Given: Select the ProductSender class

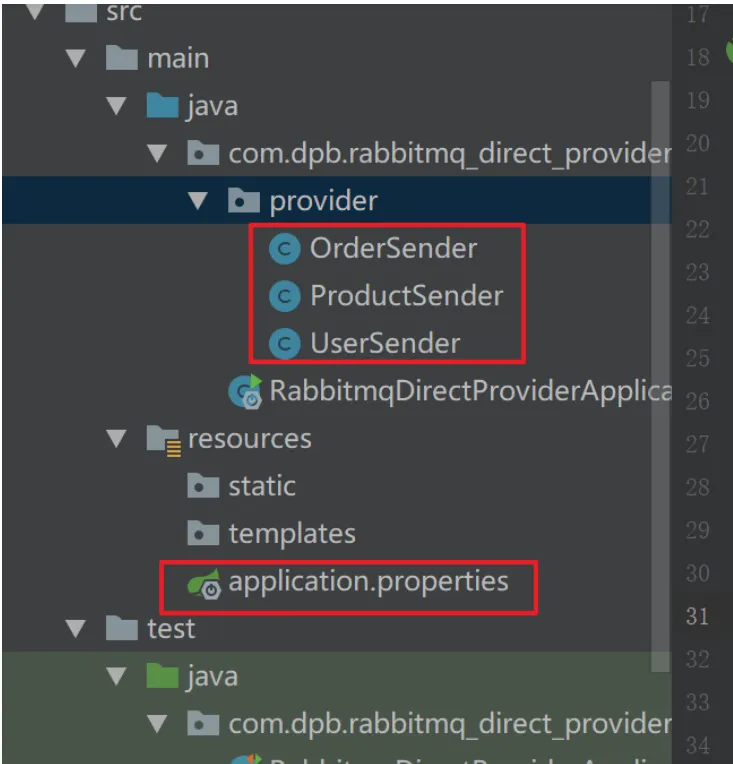Looking at the screenshot, I should [406, 296].
